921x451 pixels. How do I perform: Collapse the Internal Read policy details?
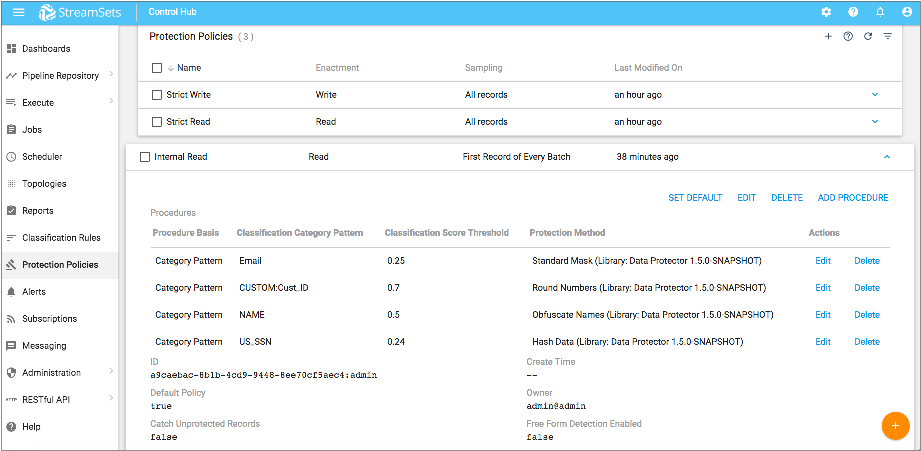[886, 157]
